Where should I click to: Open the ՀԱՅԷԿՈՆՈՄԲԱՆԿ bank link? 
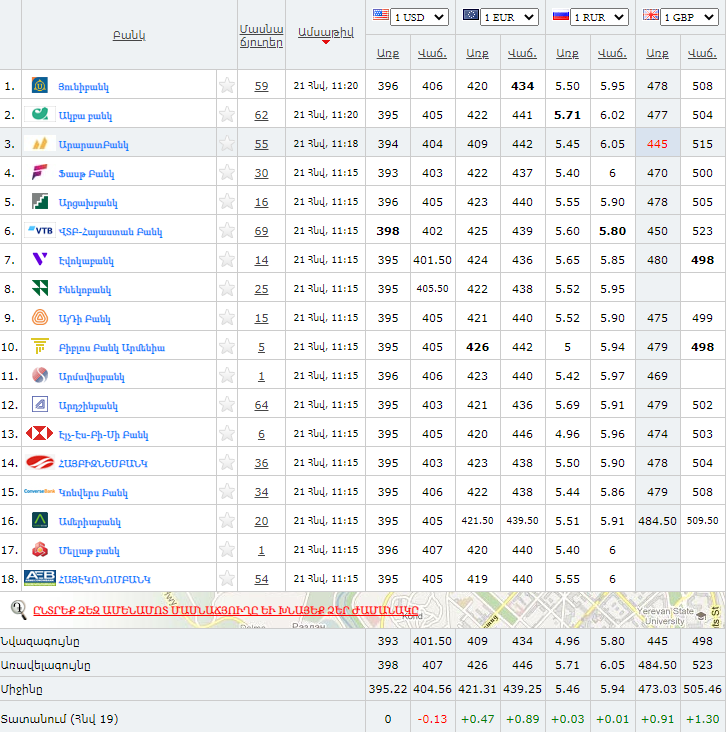click(105, 579)
